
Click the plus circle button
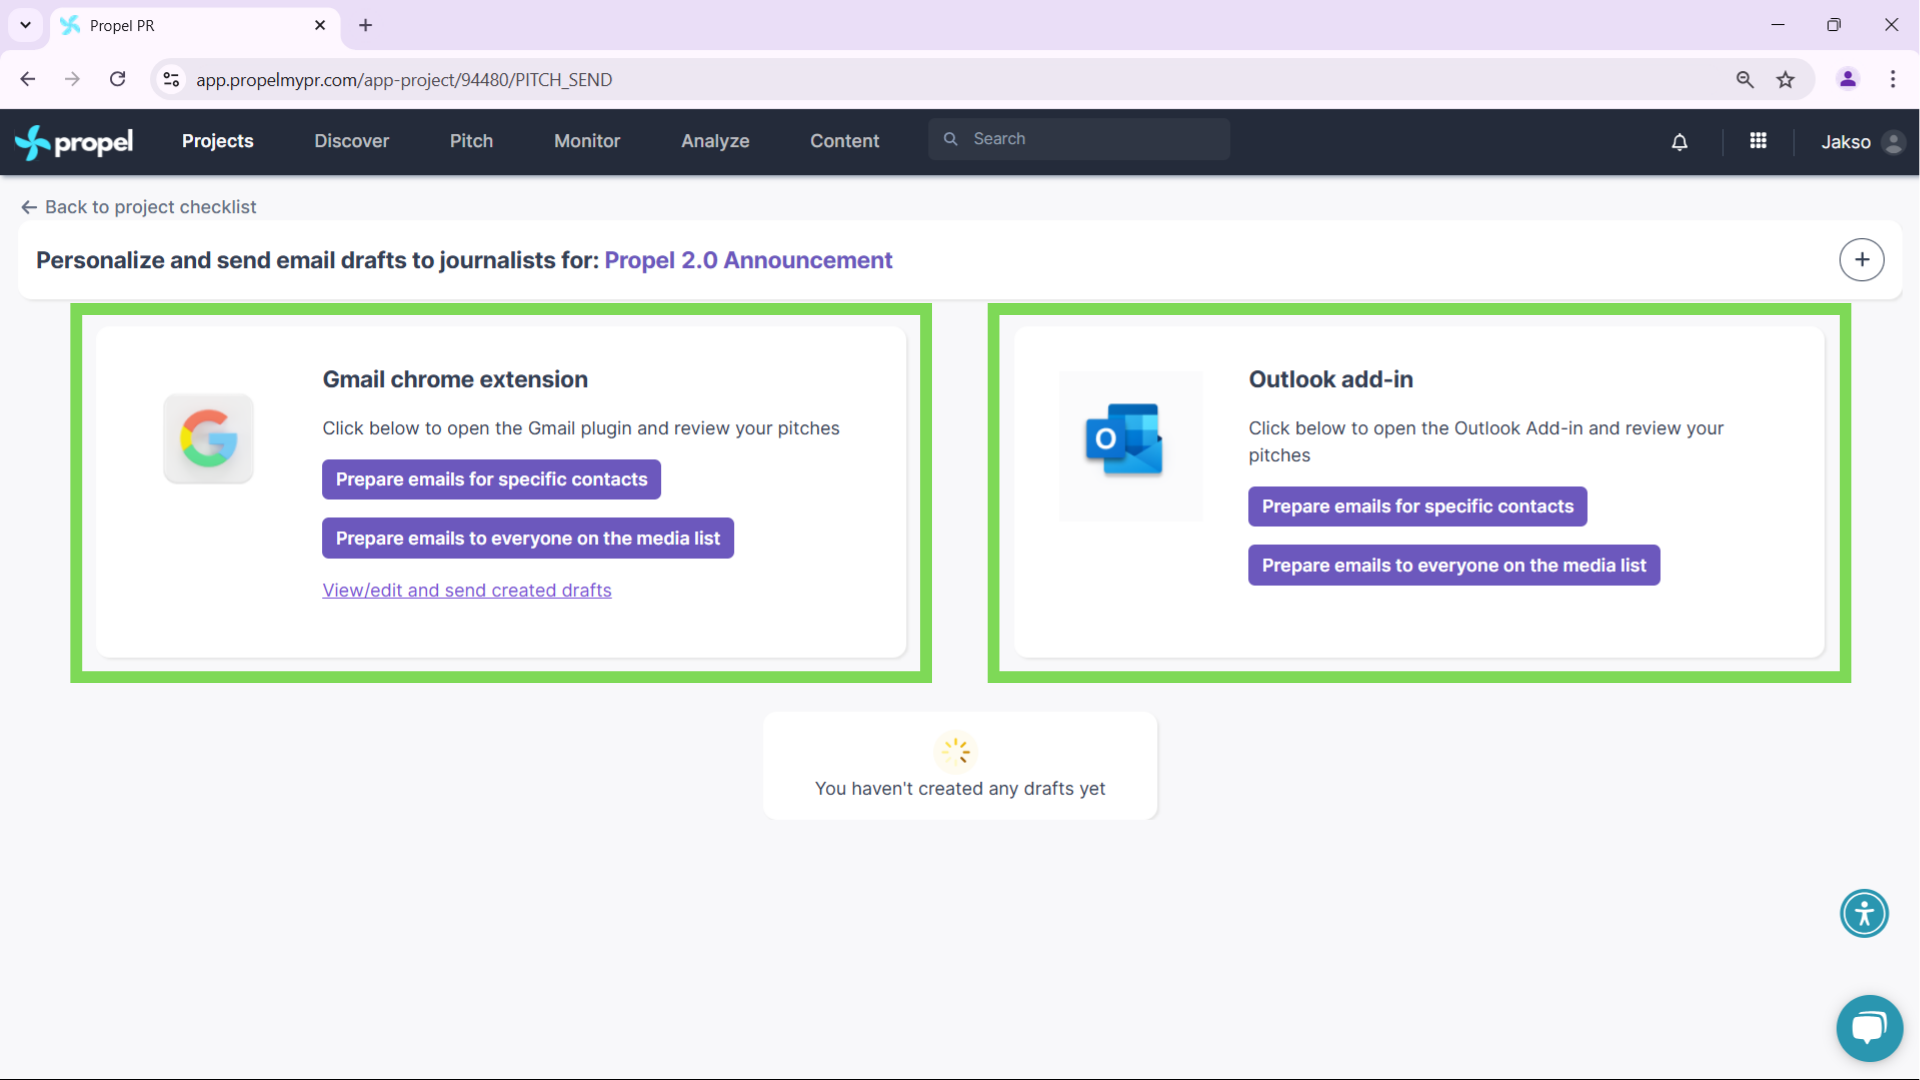[1861, 260]
